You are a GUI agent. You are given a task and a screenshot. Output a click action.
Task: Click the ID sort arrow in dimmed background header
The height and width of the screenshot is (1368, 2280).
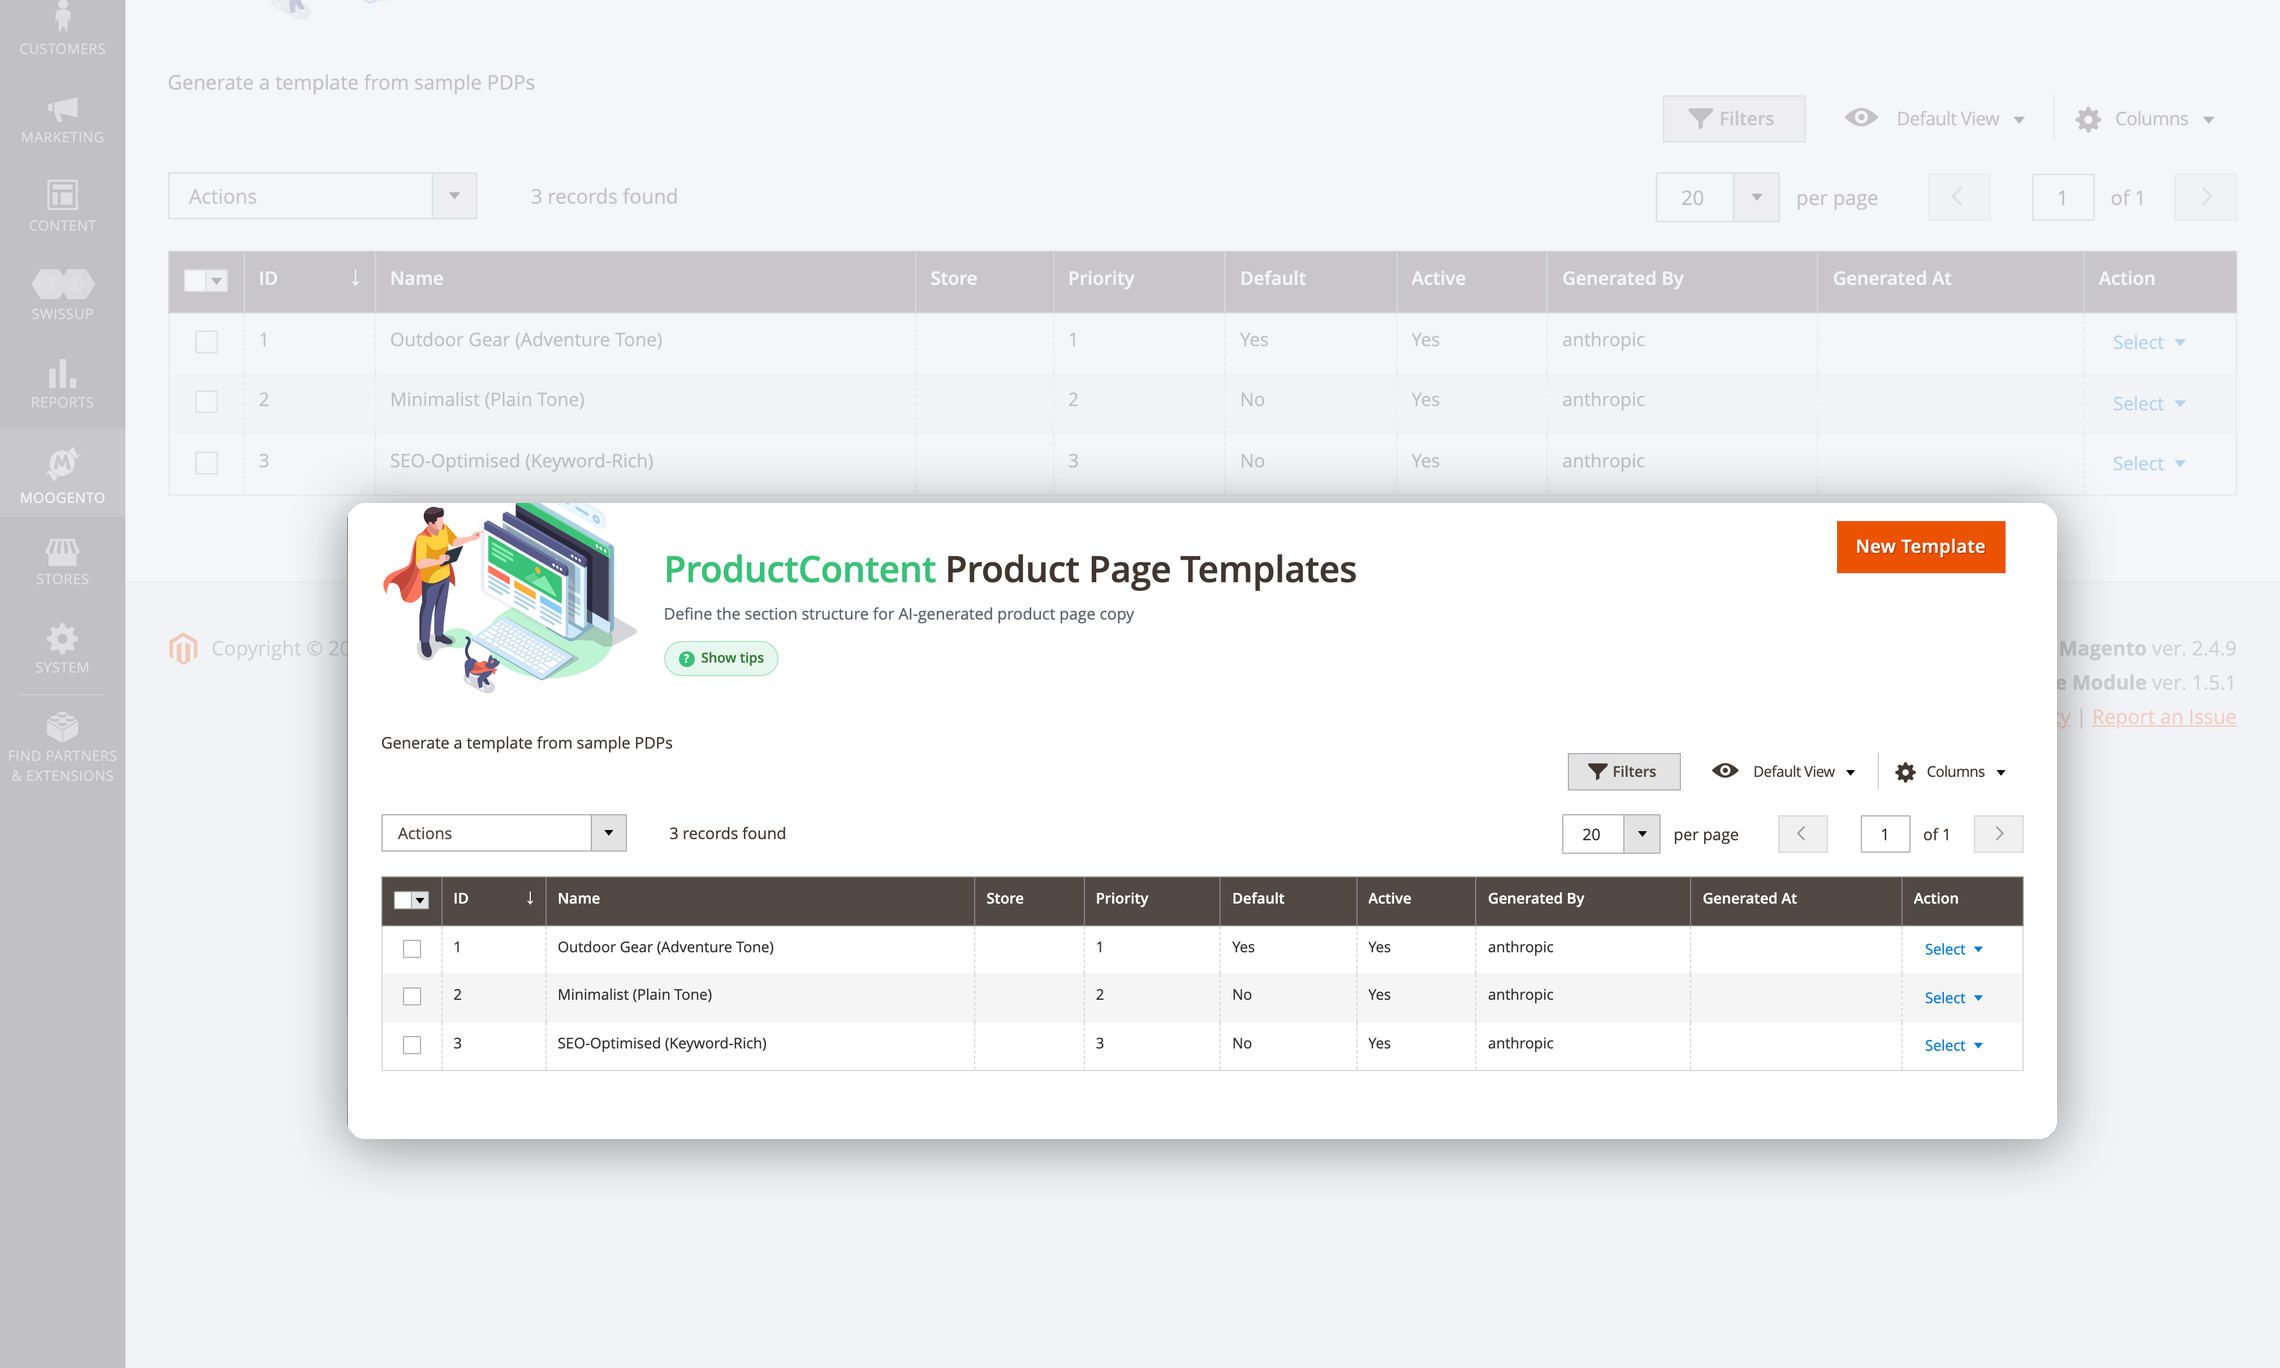[x=355, y=278]
